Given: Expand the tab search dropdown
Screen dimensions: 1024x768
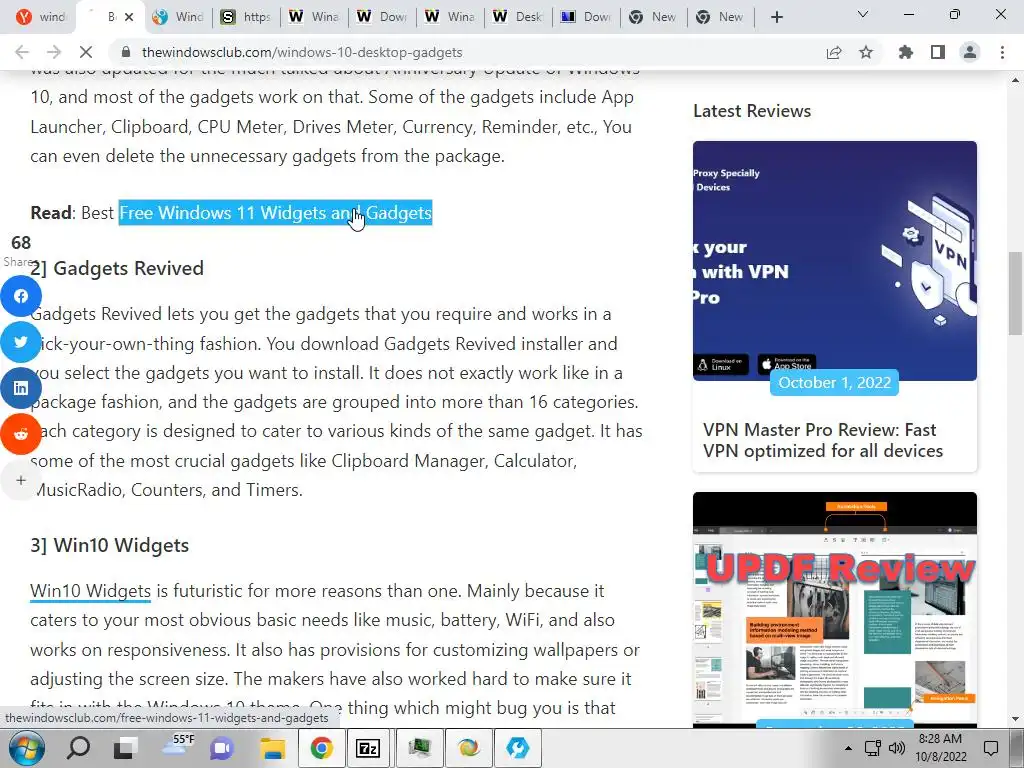Looking at the screenshot, I should click(x=863, y=14).
